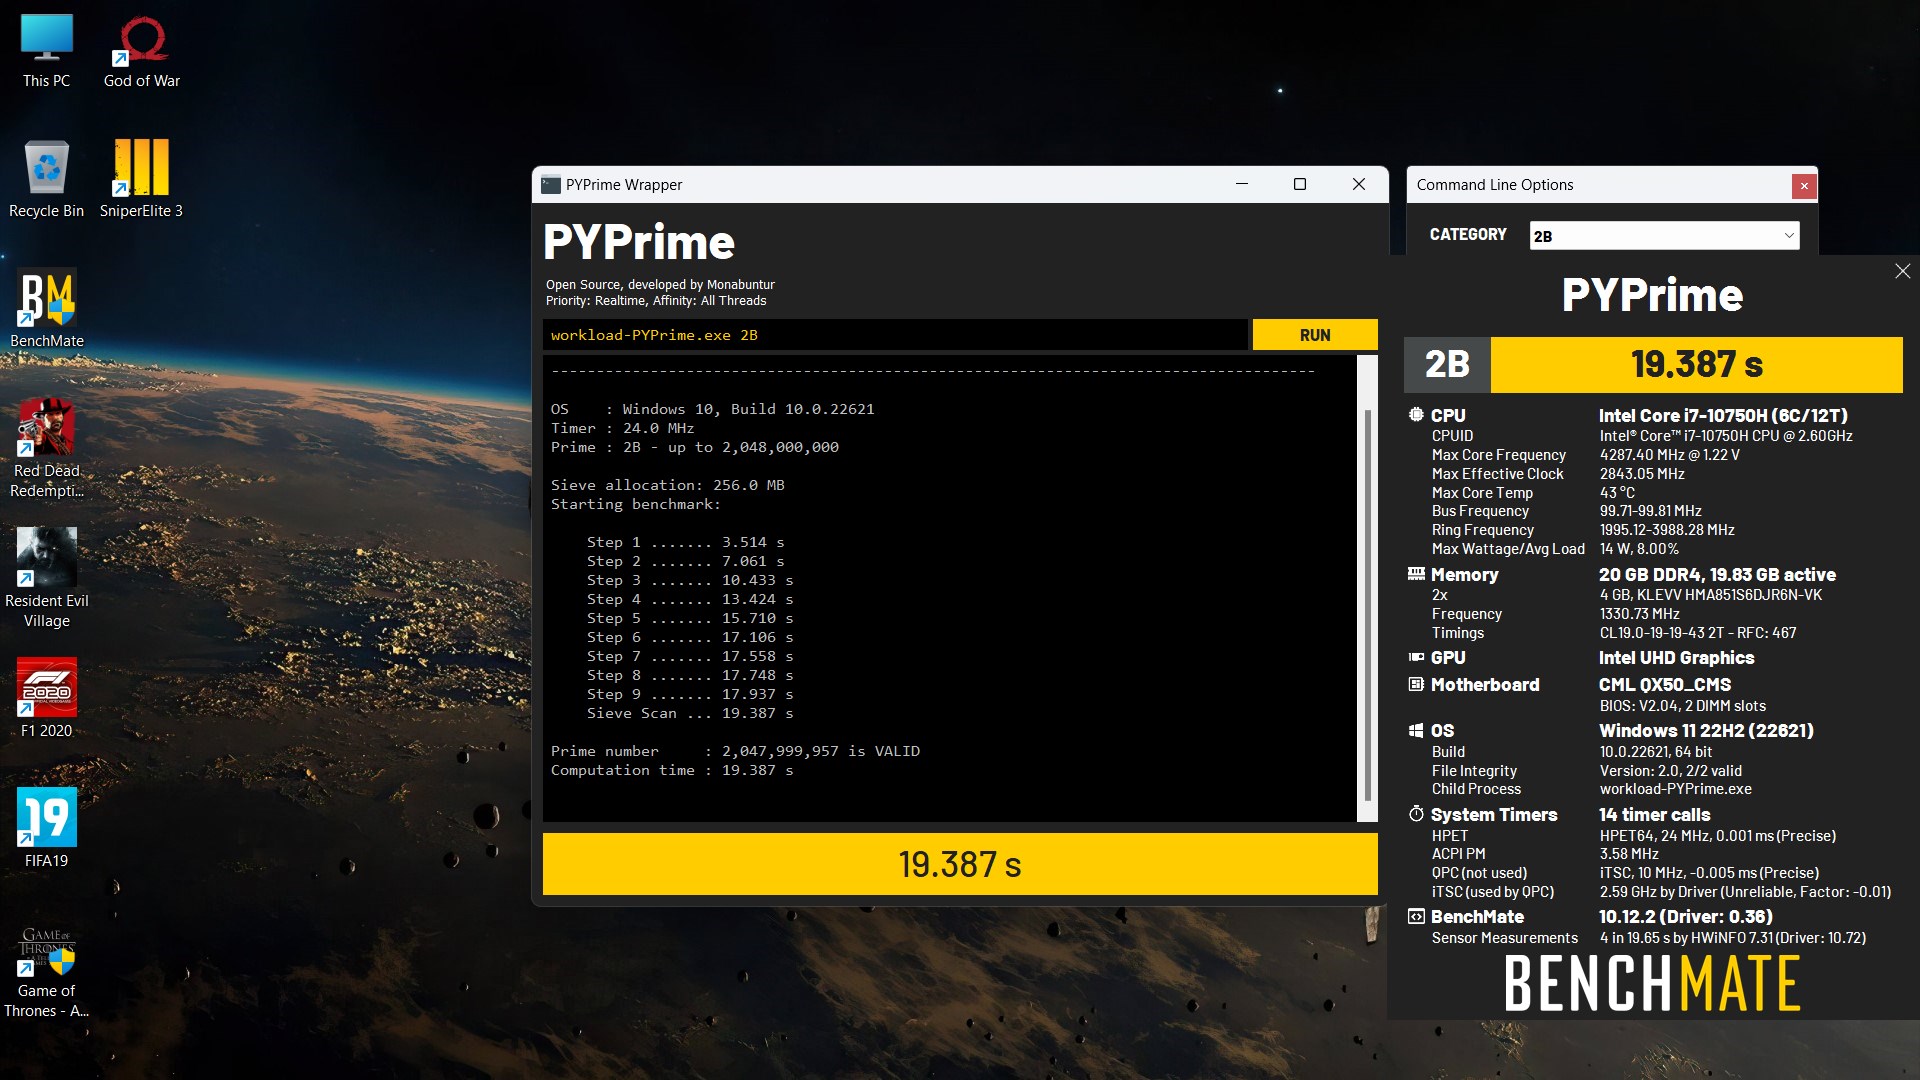Click the Priority: Realtime, Affinity: All Threads text
1920x1080 pixels.
[x=656, y=301]
